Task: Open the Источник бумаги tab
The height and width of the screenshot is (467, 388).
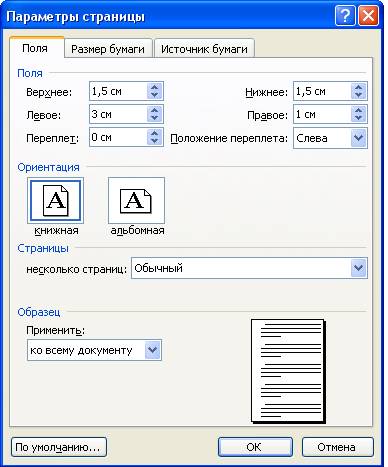Action: (x=204, y=49)
